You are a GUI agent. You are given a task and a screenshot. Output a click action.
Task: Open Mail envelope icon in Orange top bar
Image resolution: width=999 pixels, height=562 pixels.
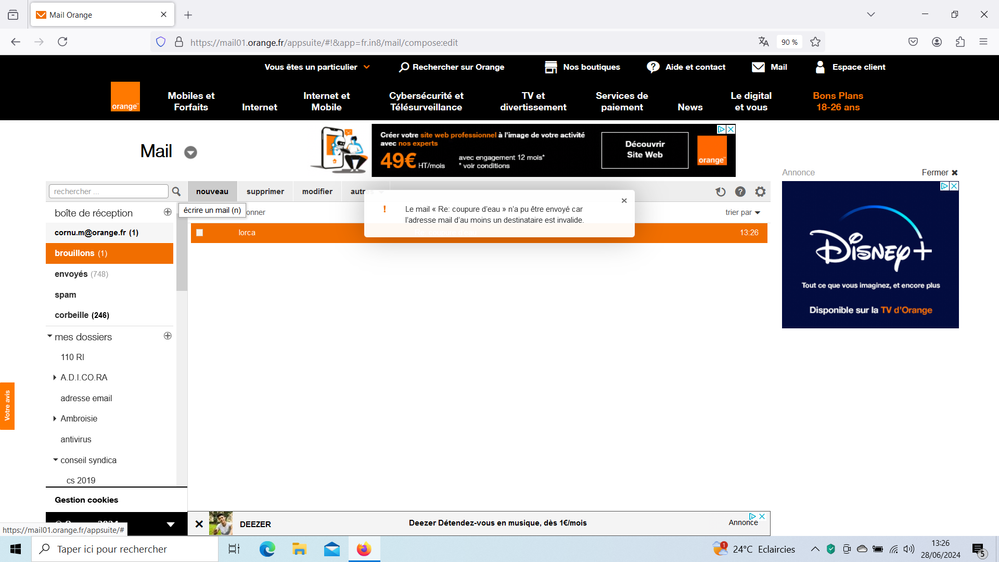758,67
